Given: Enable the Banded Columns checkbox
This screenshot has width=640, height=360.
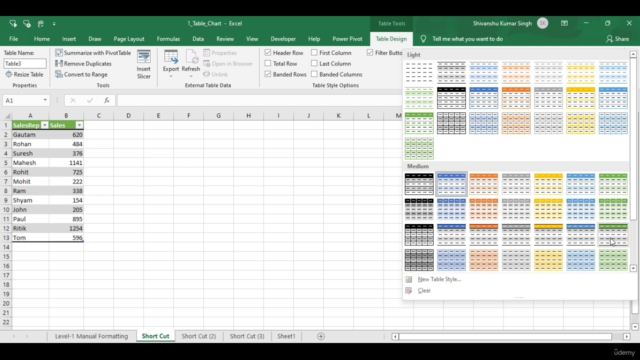Looking at the screenshot, I should (314, 74).
